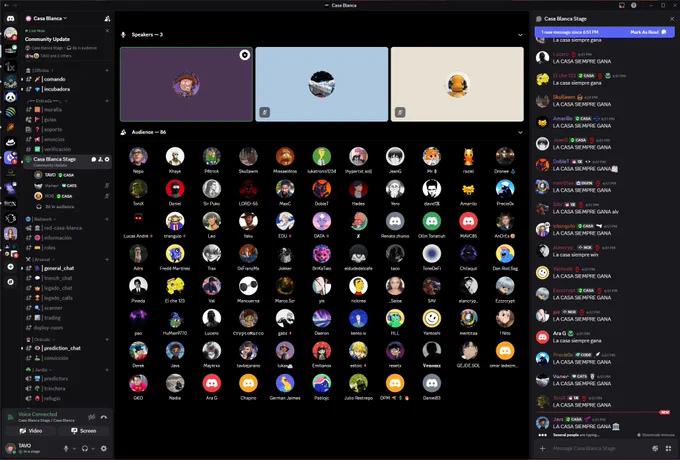The height and width of the screenshot is (460, 680).
Task: Open the general_chat channel
Action: [68, 268]
